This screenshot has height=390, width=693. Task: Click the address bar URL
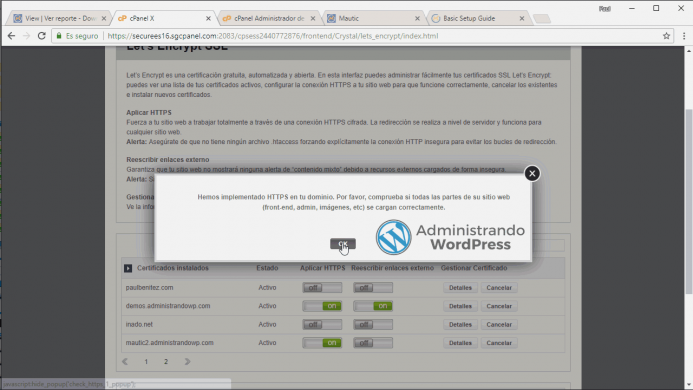pyautogui.click(x=273, y=36)
